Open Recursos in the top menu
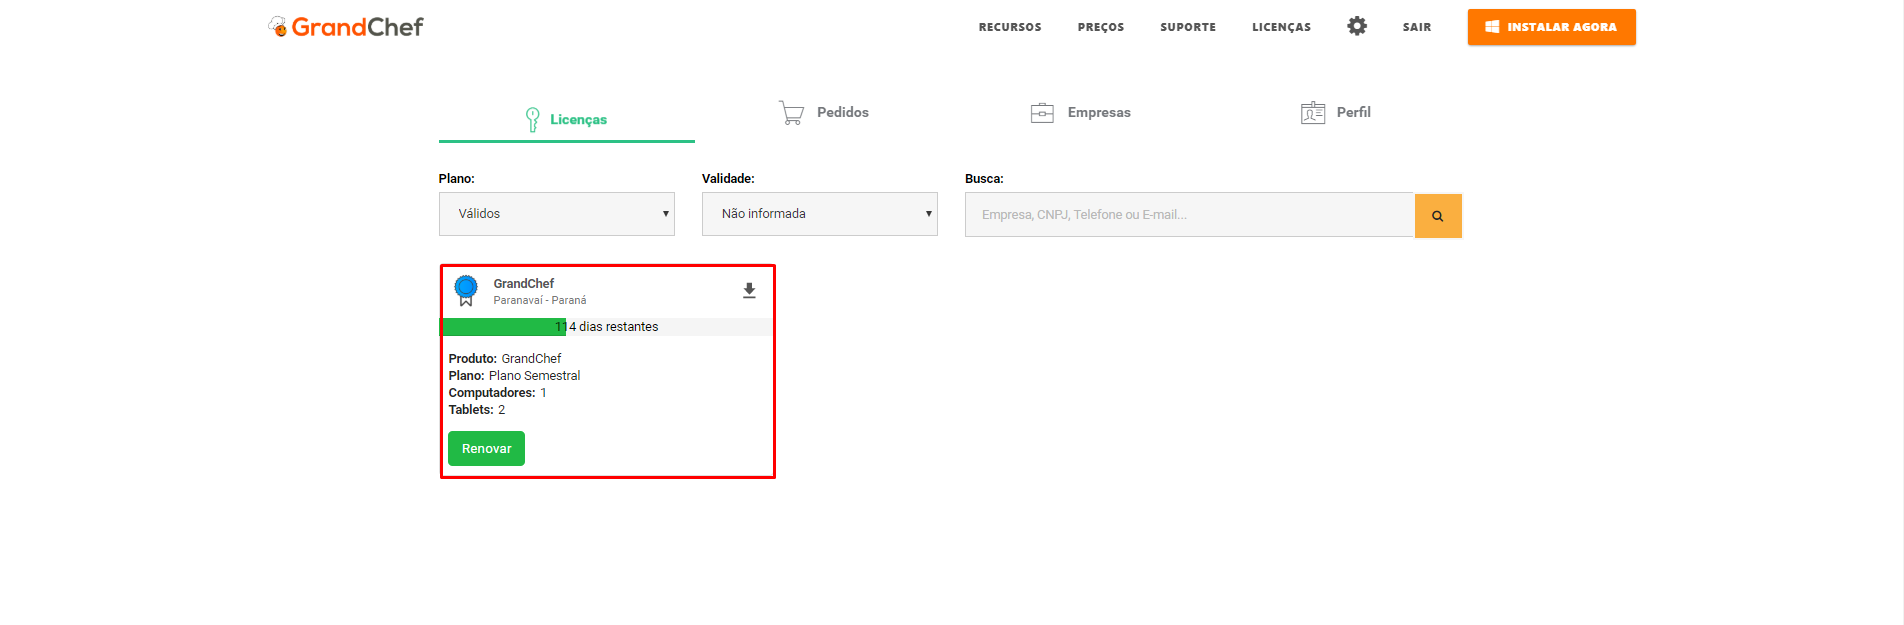The height and width of the screenshot is (625, 1904). tap(1009, 27)
